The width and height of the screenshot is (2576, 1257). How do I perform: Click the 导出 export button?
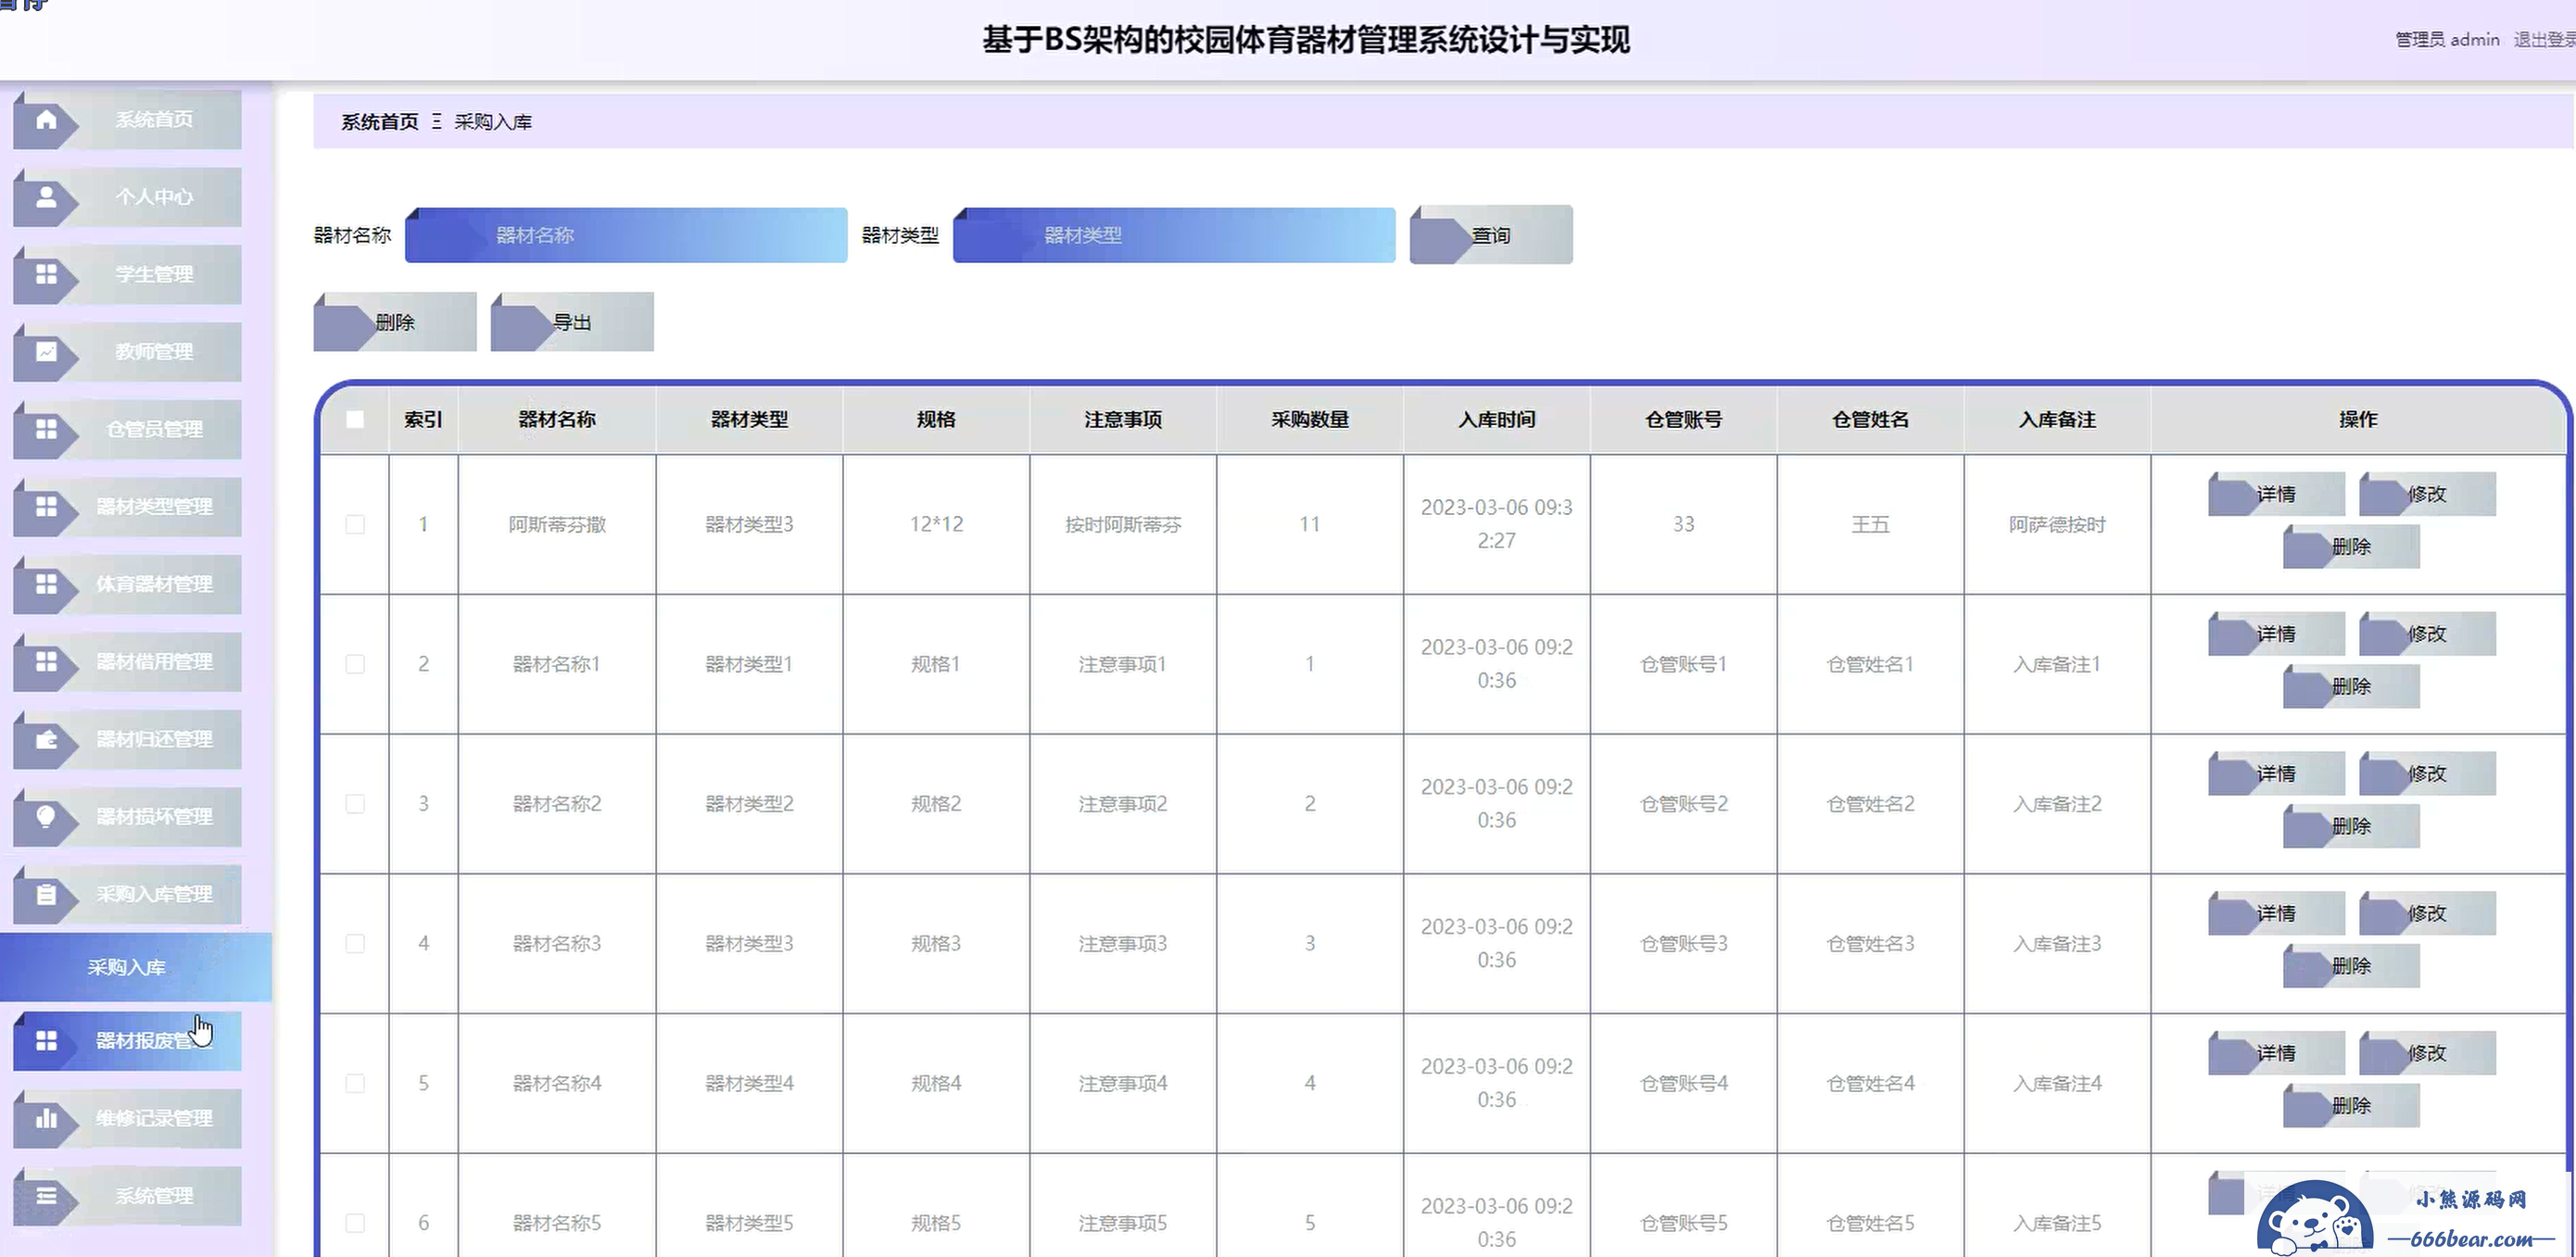[572, 322]
